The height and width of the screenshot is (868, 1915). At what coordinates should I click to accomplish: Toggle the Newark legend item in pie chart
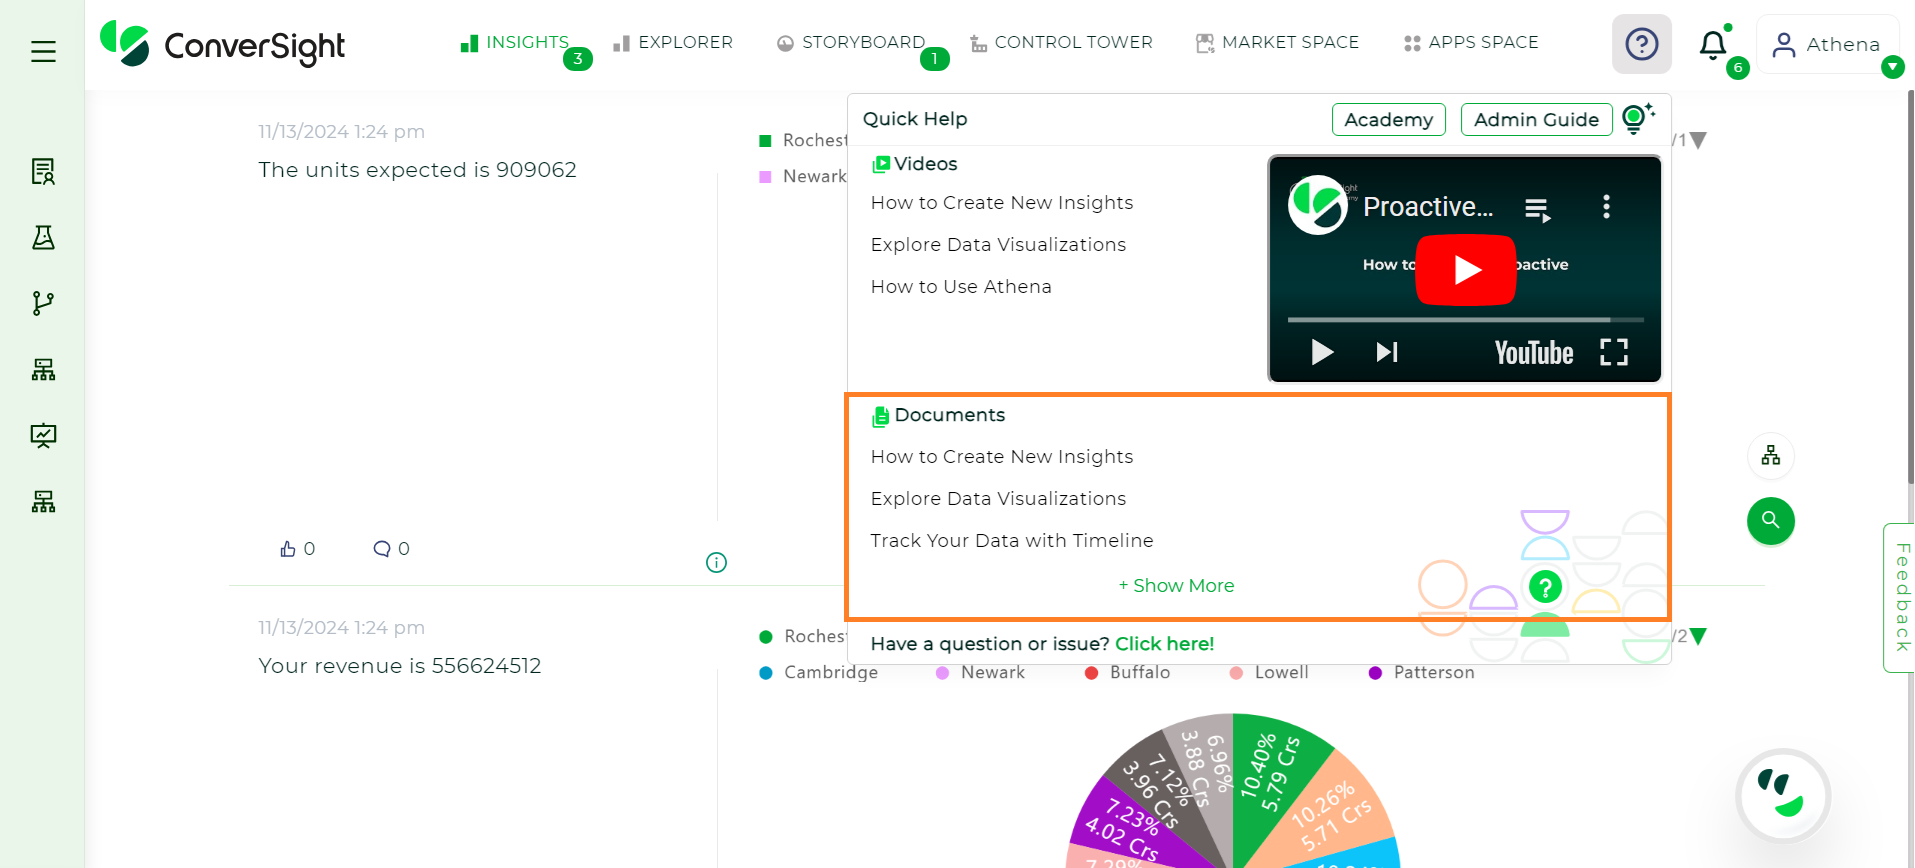[980, 673]
